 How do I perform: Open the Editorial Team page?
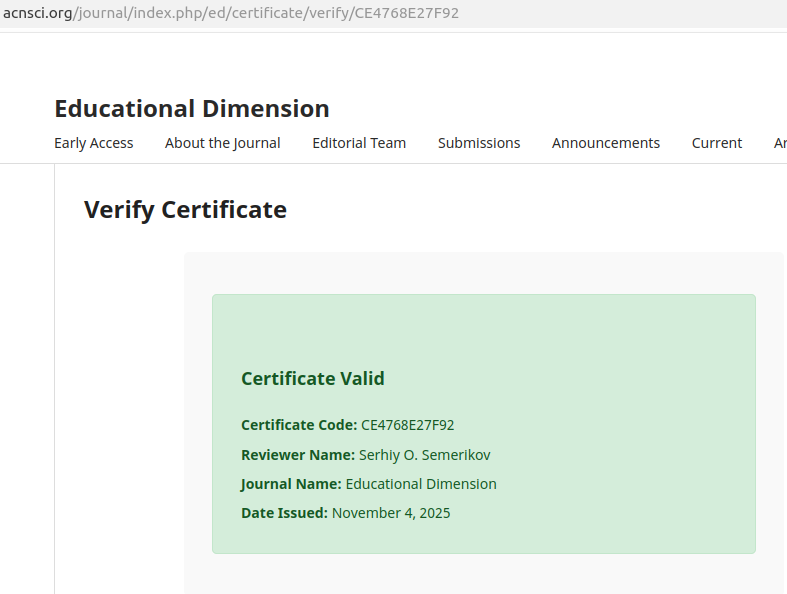coord(359,143)
